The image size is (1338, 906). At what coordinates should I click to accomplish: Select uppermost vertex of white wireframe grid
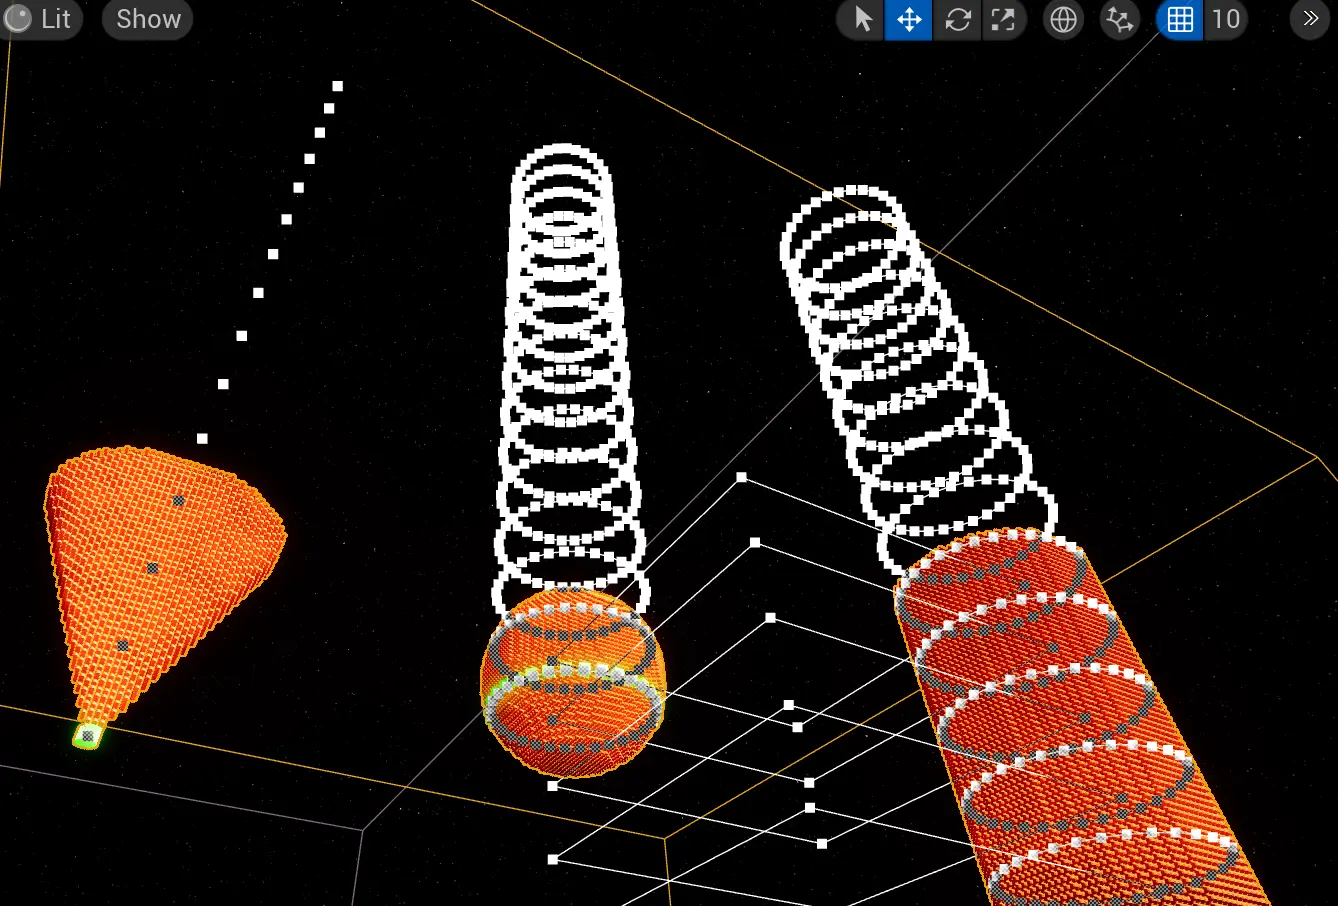(742, 478)
